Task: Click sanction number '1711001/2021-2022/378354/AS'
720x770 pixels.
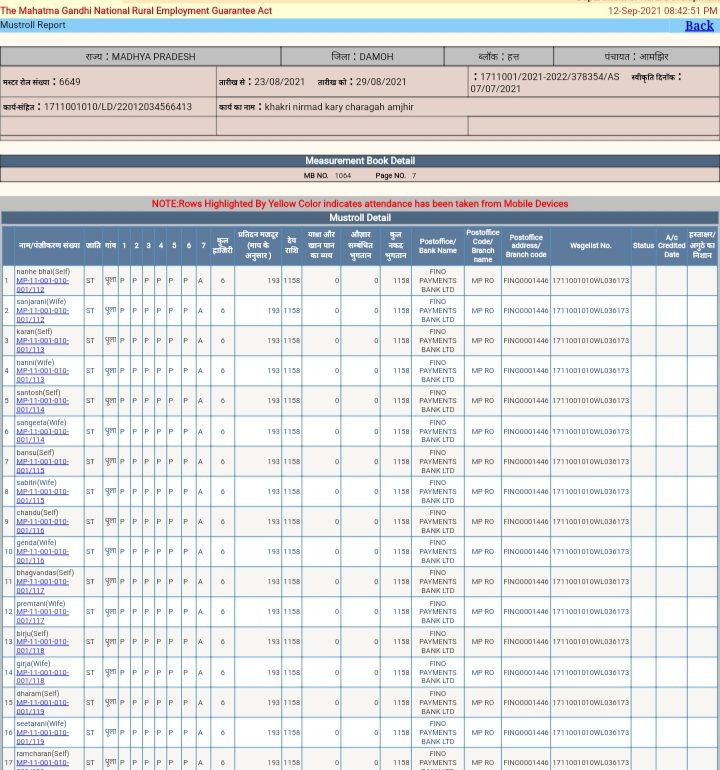Action: click(550, 77)
